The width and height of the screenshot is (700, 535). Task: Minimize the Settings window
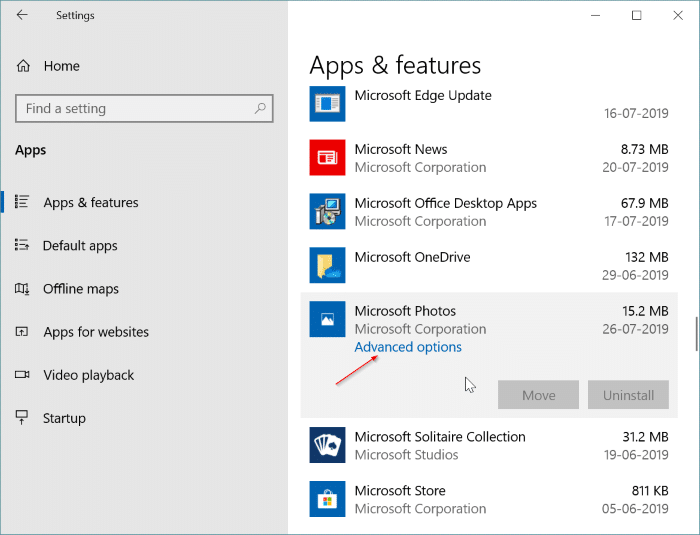595,15
